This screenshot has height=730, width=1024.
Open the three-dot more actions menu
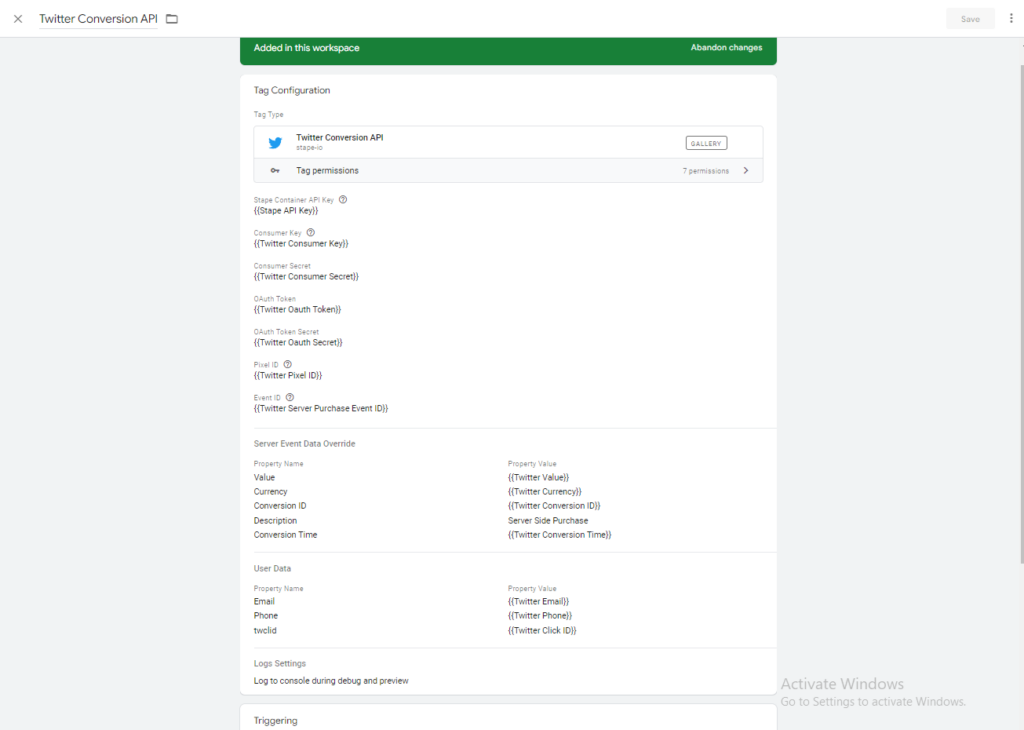point(1011,18)
